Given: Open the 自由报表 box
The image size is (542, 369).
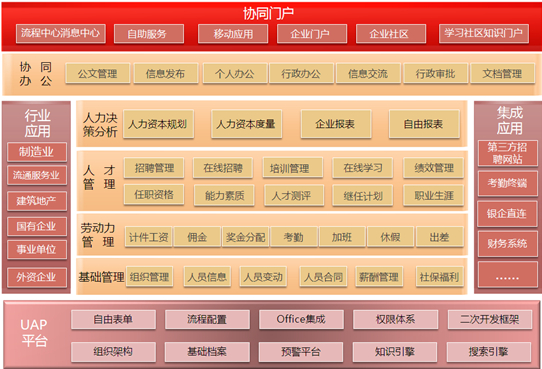Looking at the screenshot, I should (424, 124).
